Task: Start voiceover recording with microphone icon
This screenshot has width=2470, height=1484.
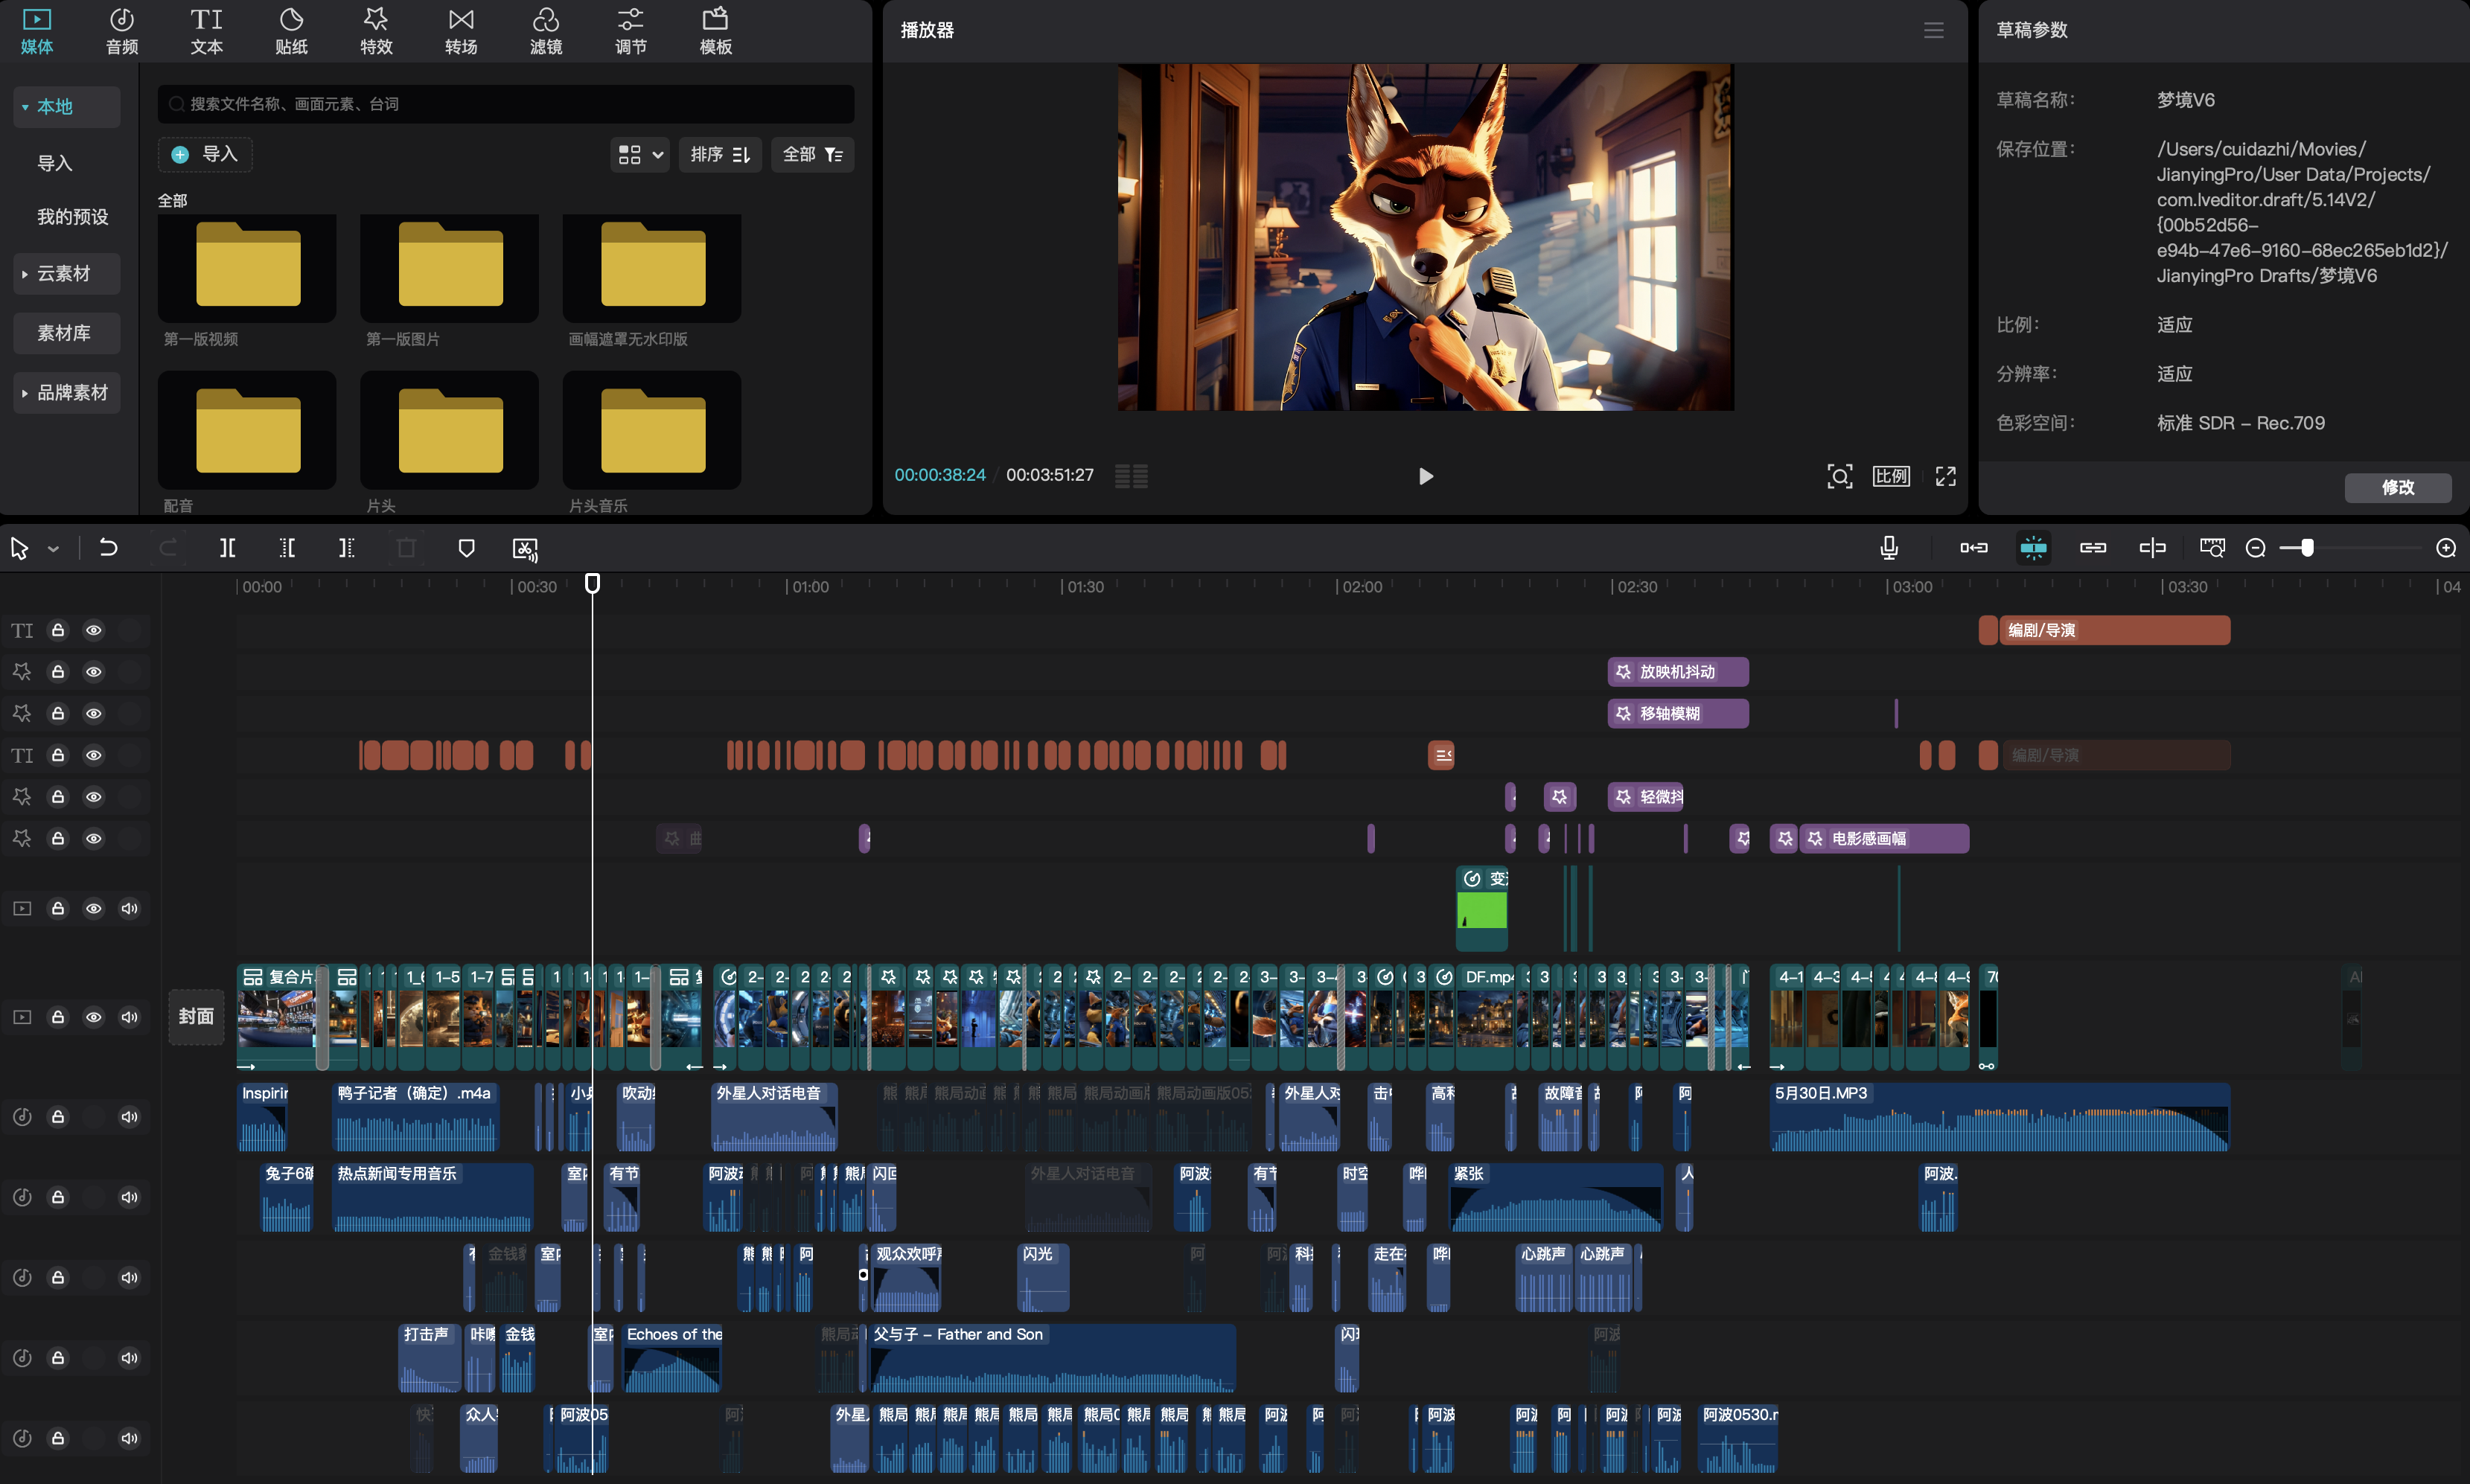Action: pos(1889,547)
